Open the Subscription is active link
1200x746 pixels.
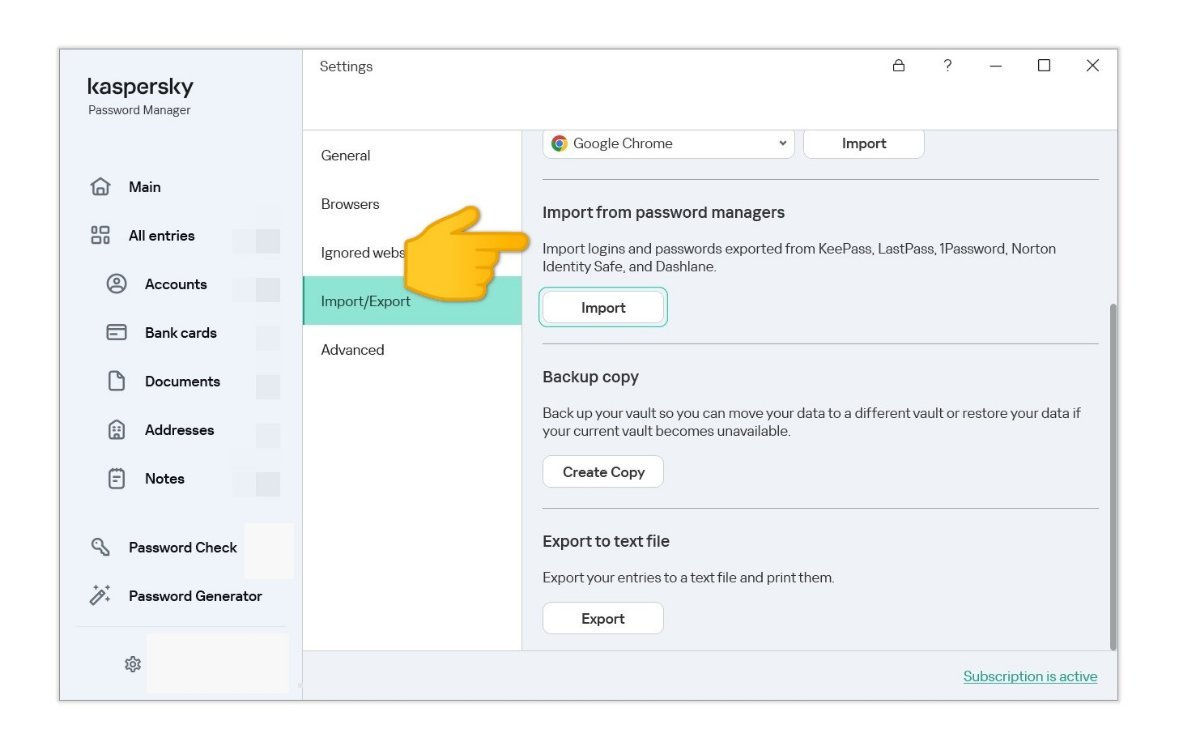click(x=1030, y=677)
